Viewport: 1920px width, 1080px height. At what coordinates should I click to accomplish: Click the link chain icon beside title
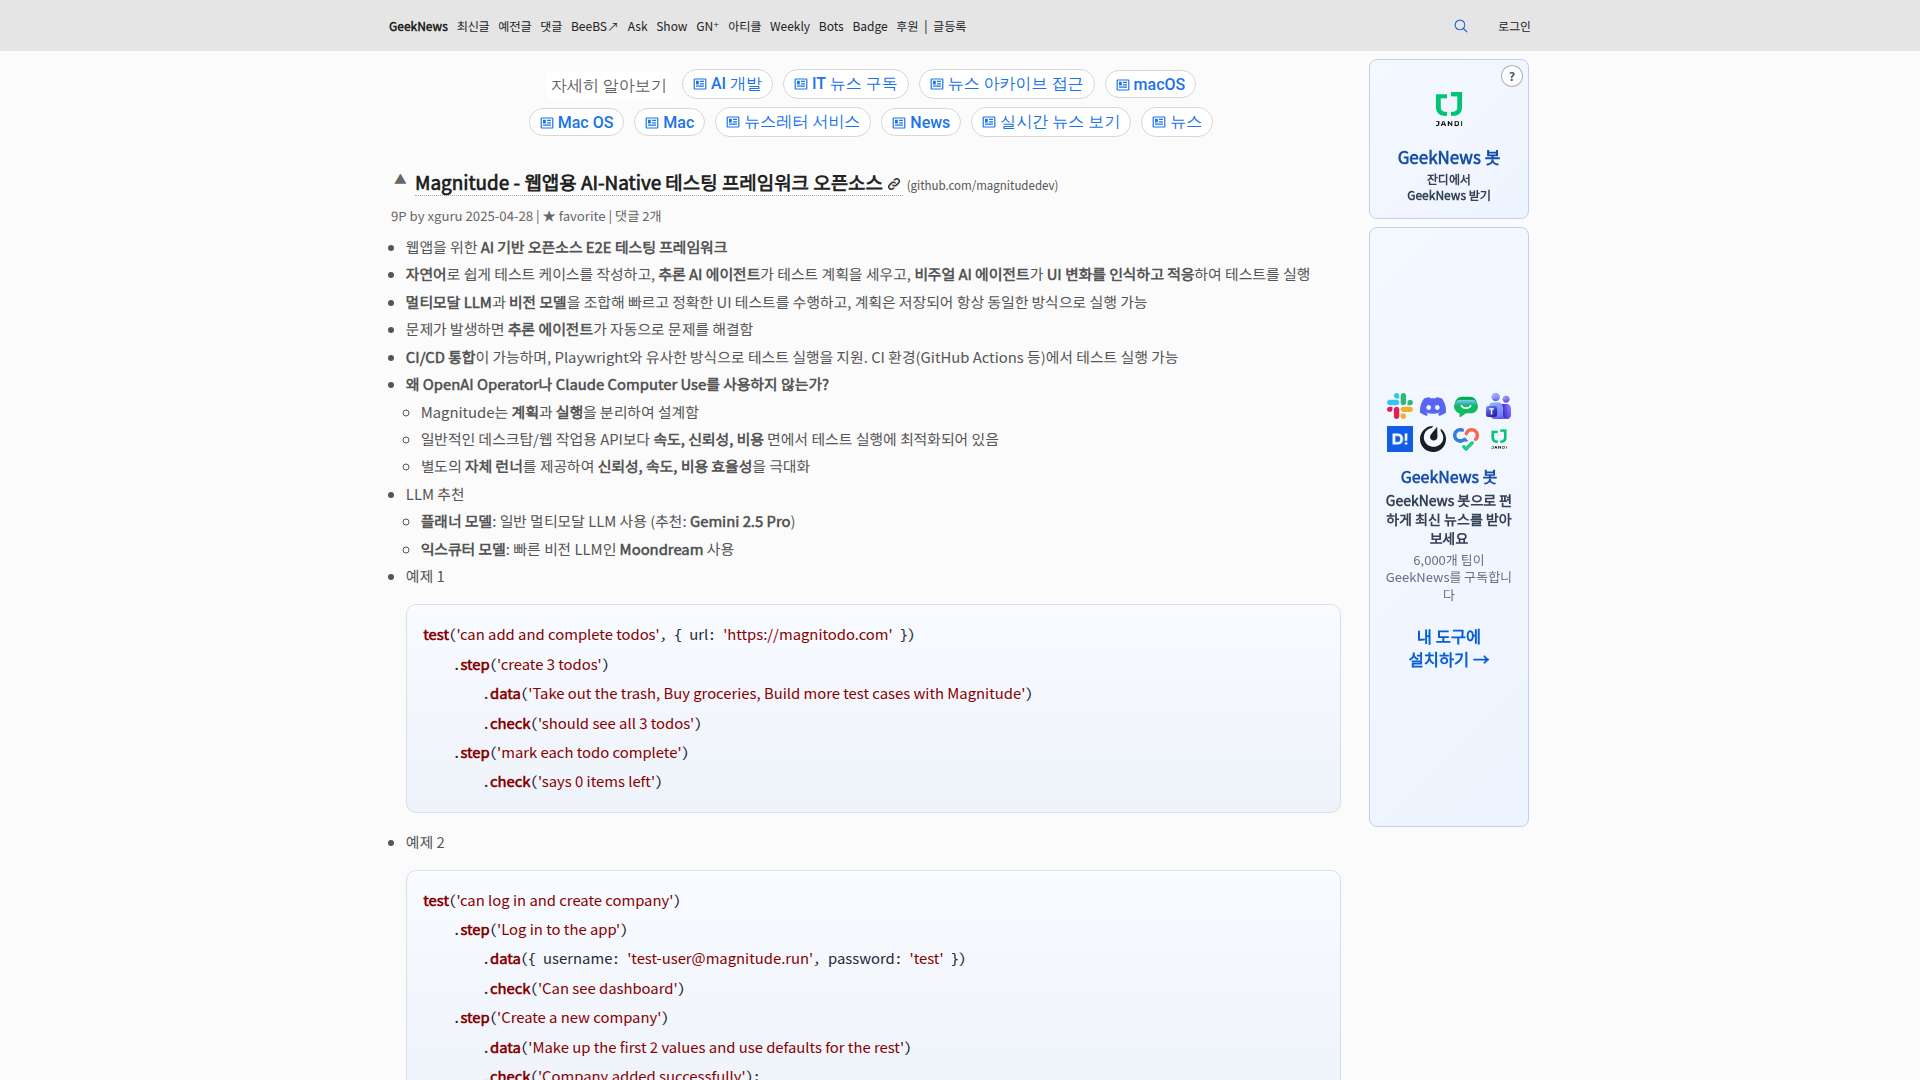tap(894, 184)
